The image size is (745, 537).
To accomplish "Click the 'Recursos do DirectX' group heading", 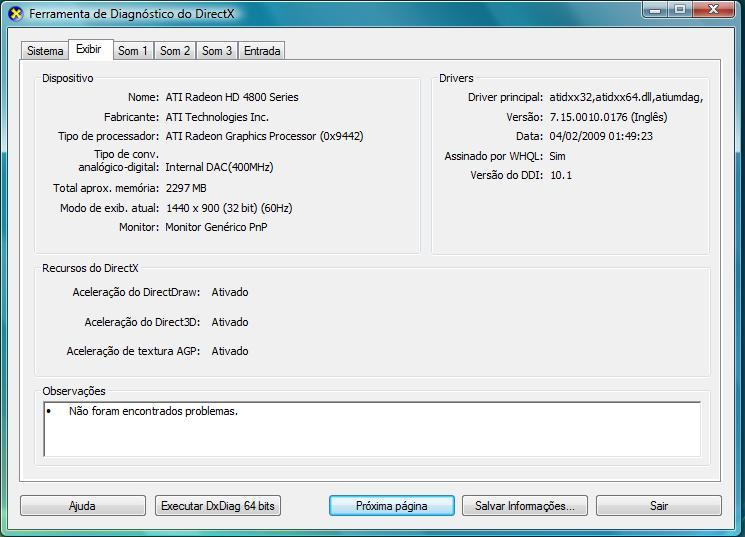I will tap(90, 268).
